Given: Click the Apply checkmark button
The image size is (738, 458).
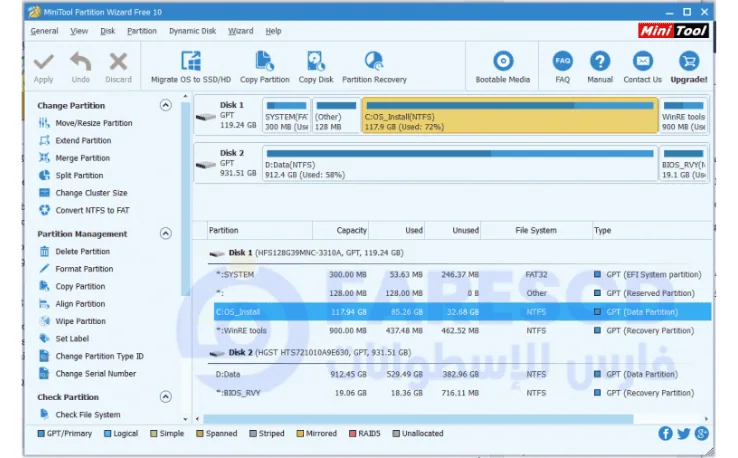Looking at the screenshot, I should (x=43, y=62).
